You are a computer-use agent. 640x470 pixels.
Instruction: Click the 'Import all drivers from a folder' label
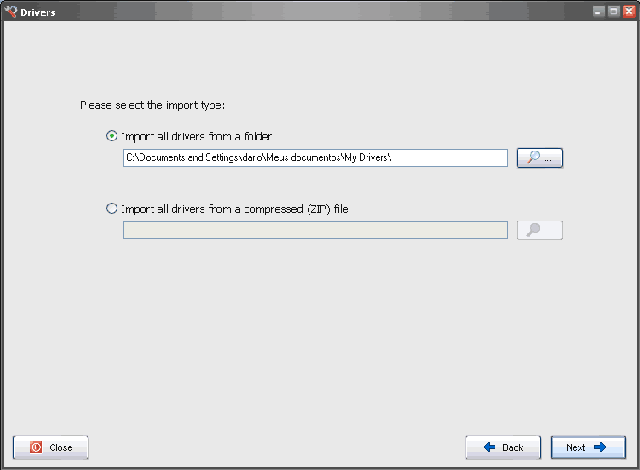197,136
